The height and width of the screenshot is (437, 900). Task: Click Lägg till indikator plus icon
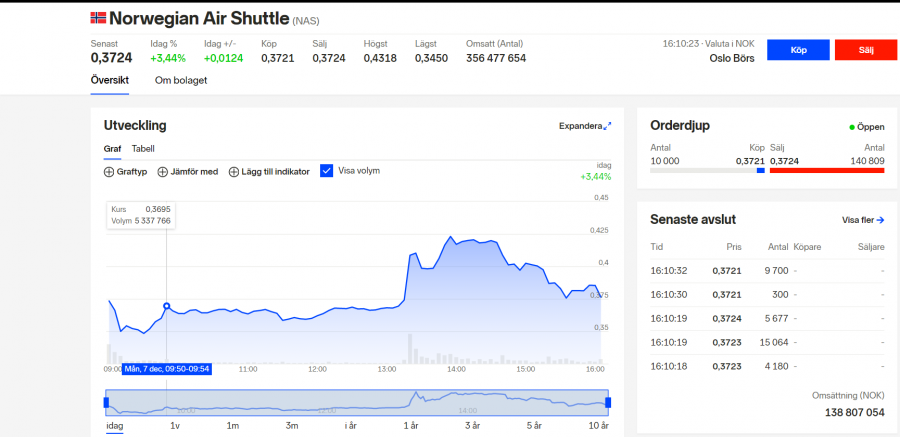click(x=234, y=172)
